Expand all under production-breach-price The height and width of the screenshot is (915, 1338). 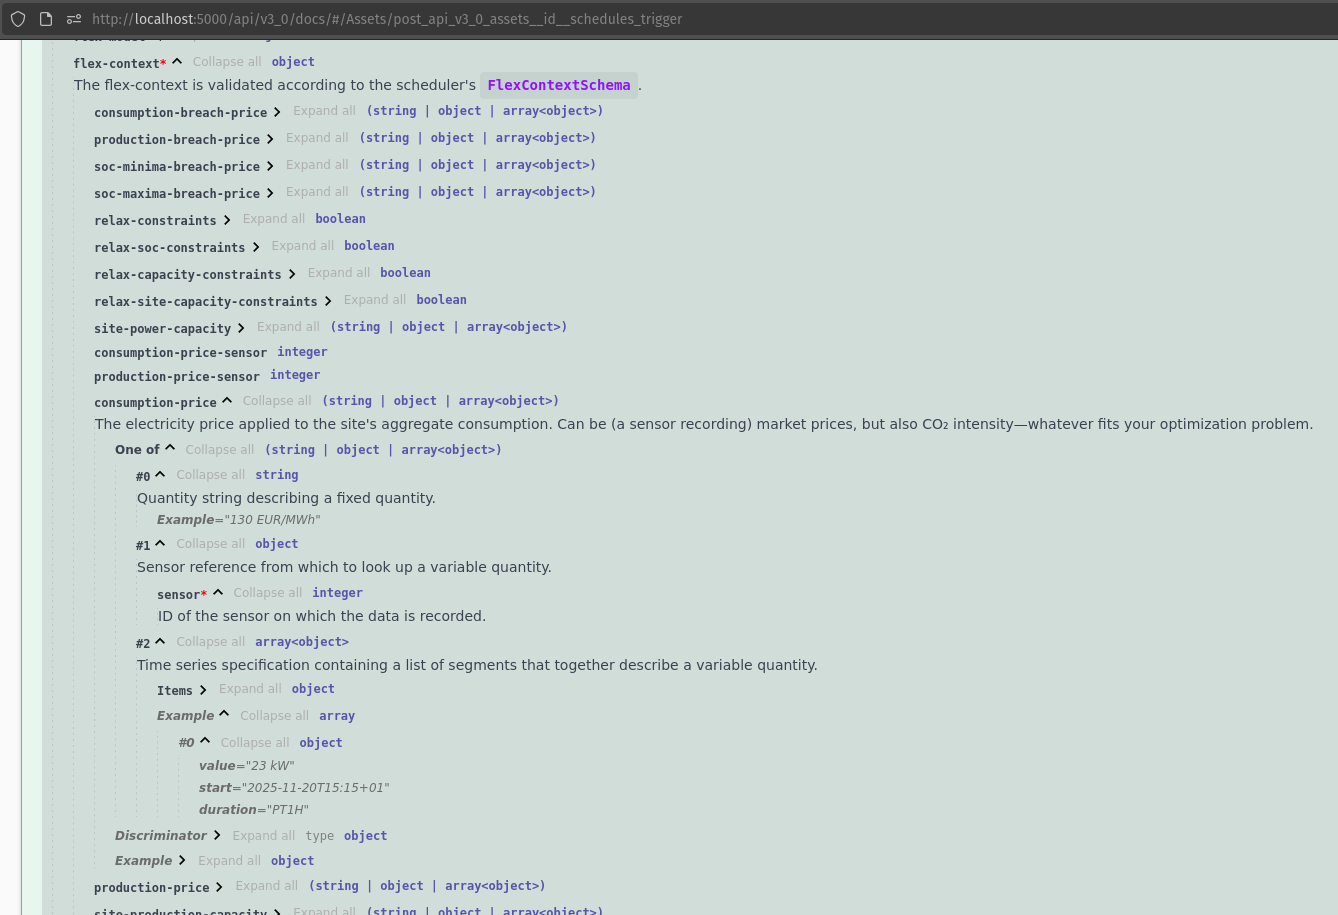click(317, 138)
